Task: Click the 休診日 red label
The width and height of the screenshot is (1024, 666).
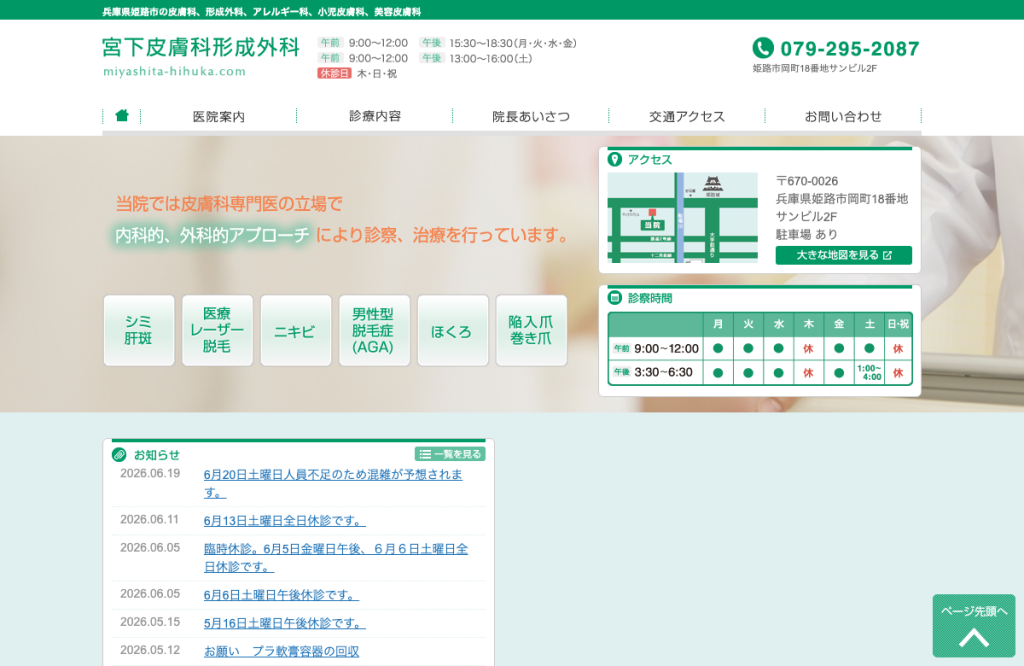Action: [x=334, y=73]
